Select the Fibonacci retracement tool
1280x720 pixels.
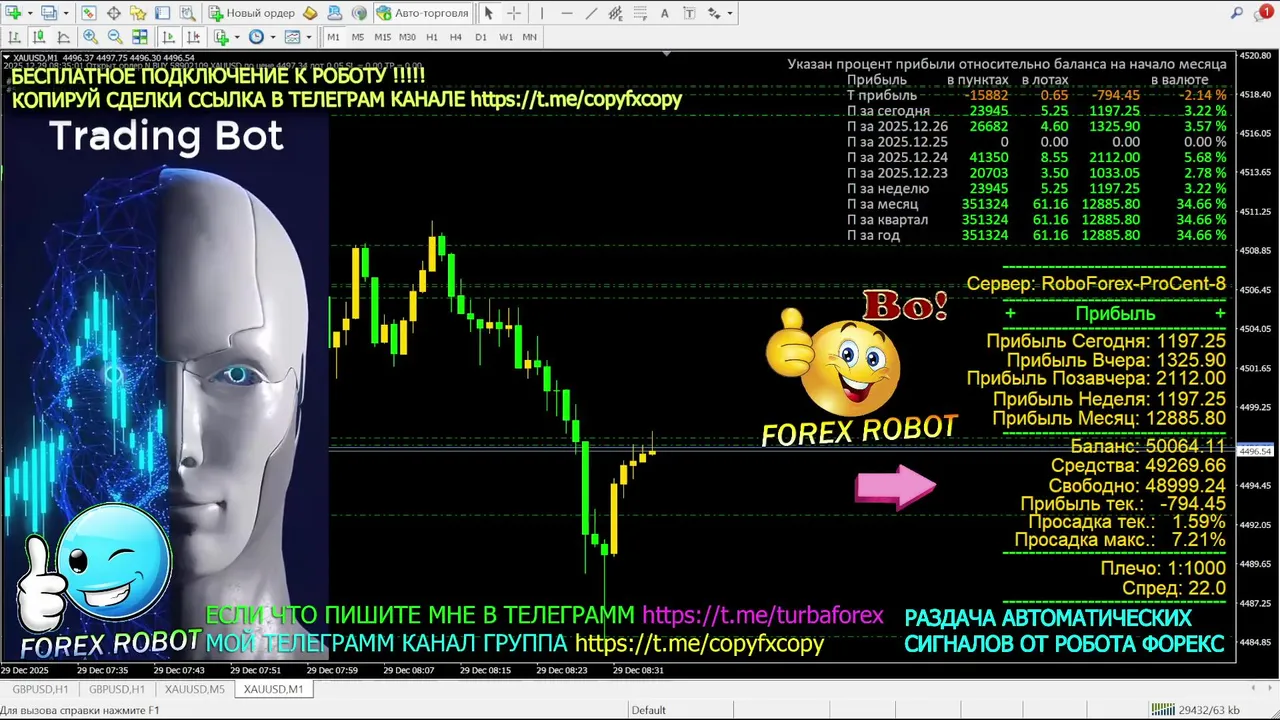[640, 13]
